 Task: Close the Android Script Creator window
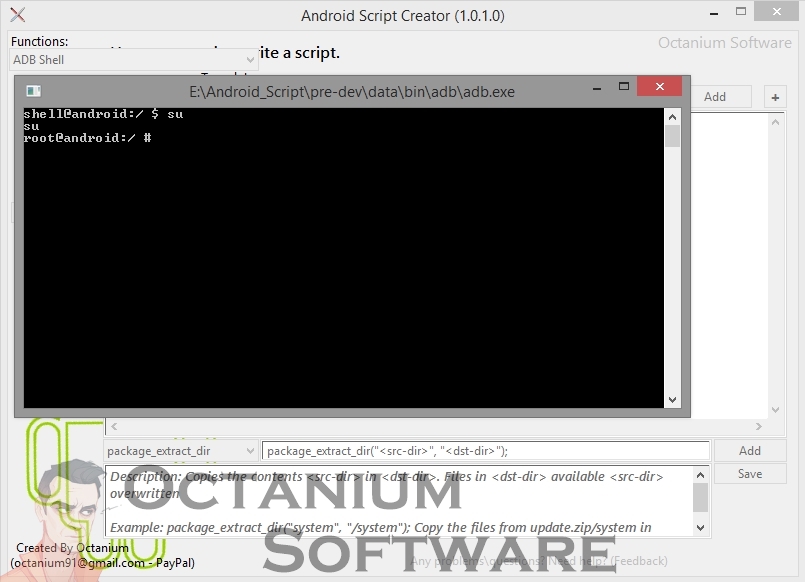[x=776, y=11]
